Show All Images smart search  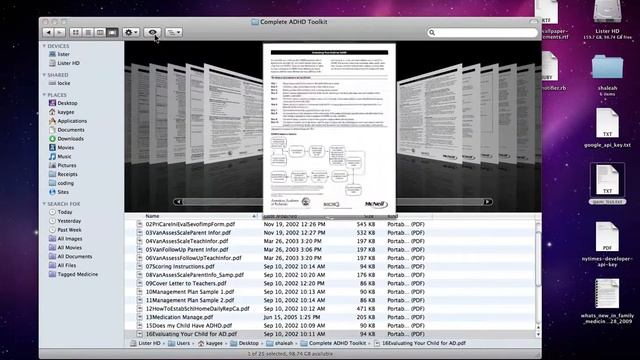tap(66, 239)
